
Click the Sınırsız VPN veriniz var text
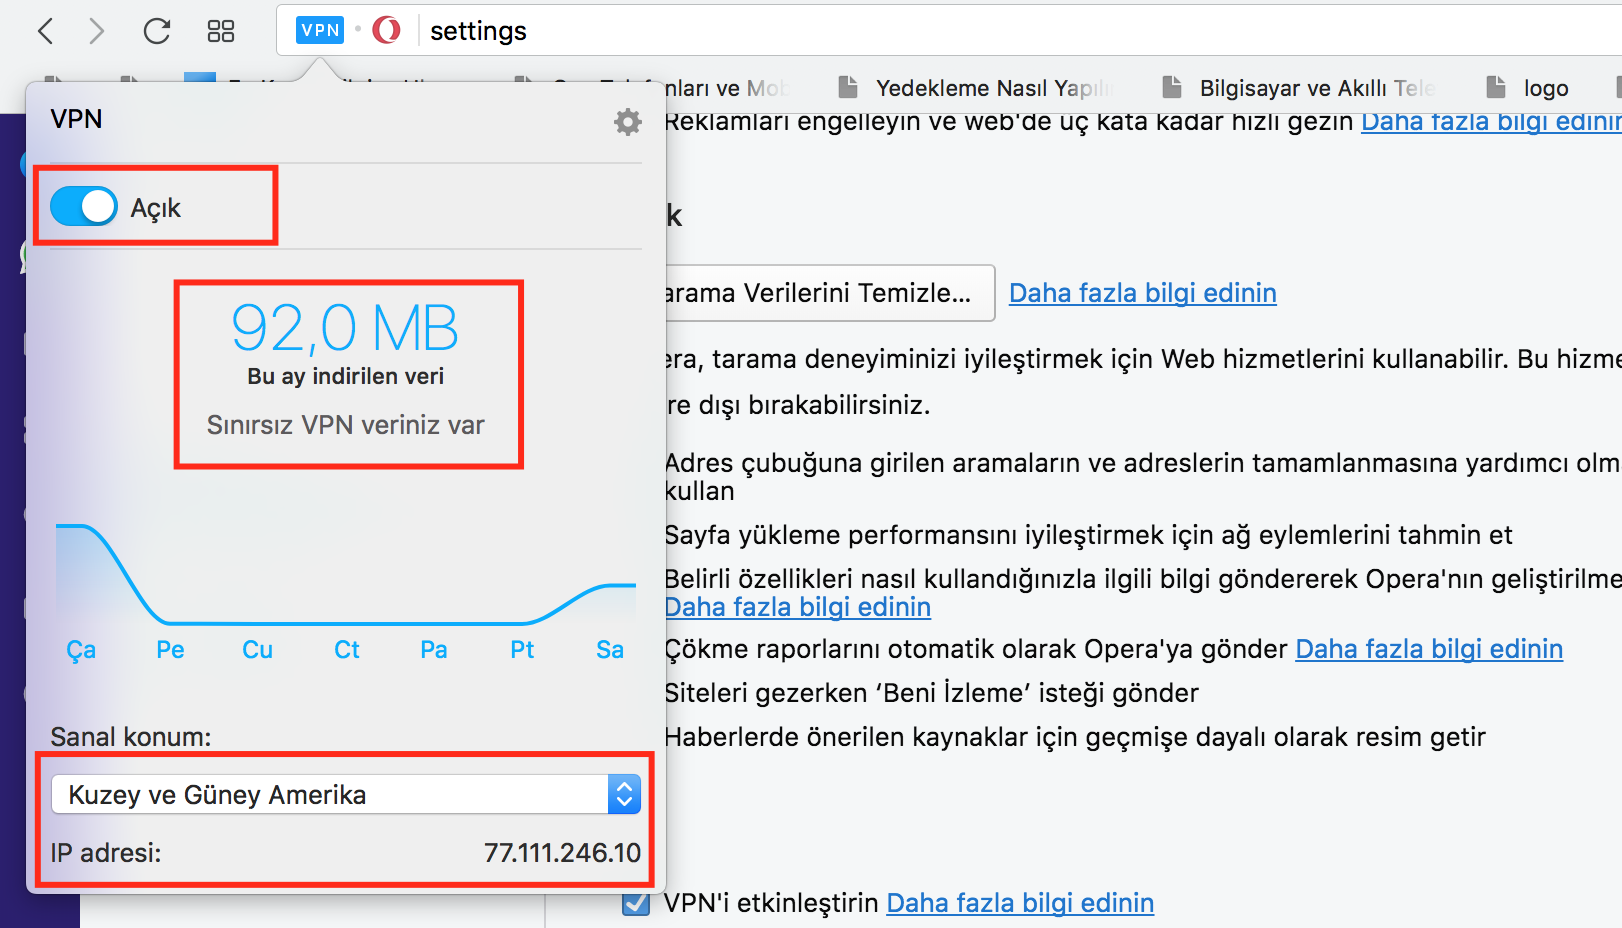[x=345, y=425]
